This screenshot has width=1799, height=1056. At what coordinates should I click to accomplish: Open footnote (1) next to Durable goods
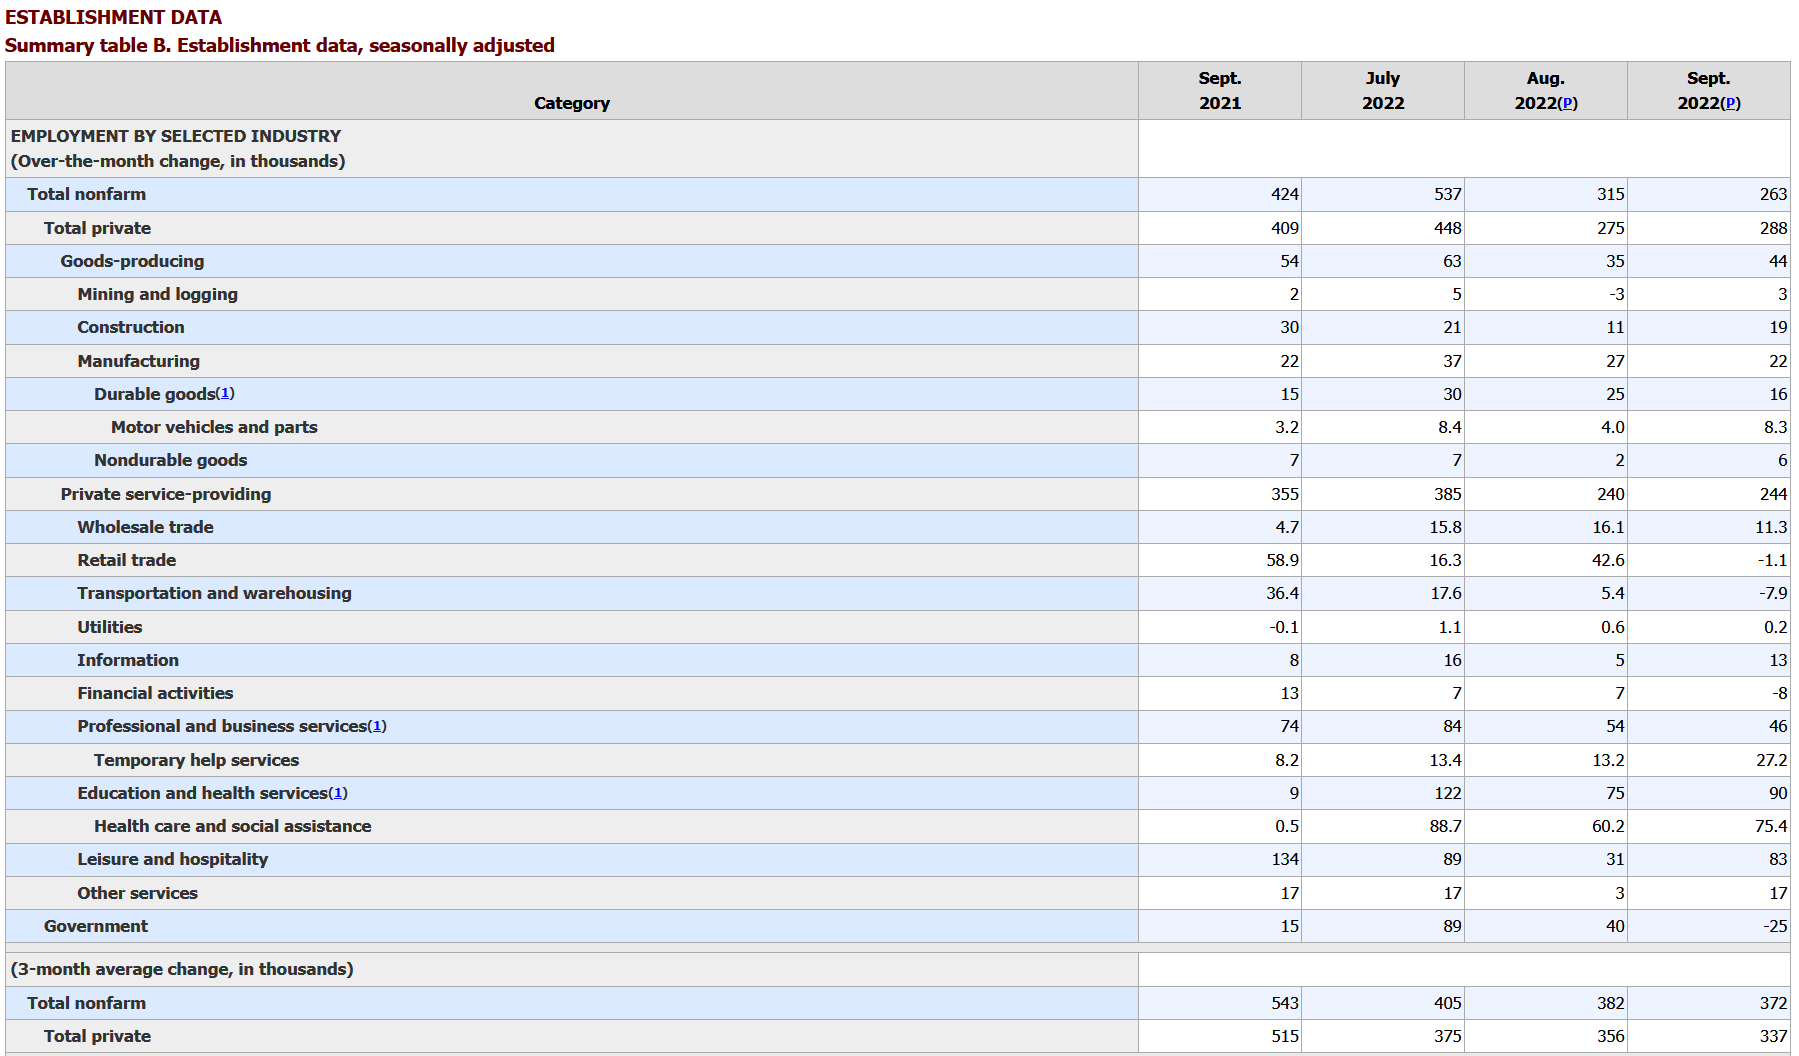(225, 393)
